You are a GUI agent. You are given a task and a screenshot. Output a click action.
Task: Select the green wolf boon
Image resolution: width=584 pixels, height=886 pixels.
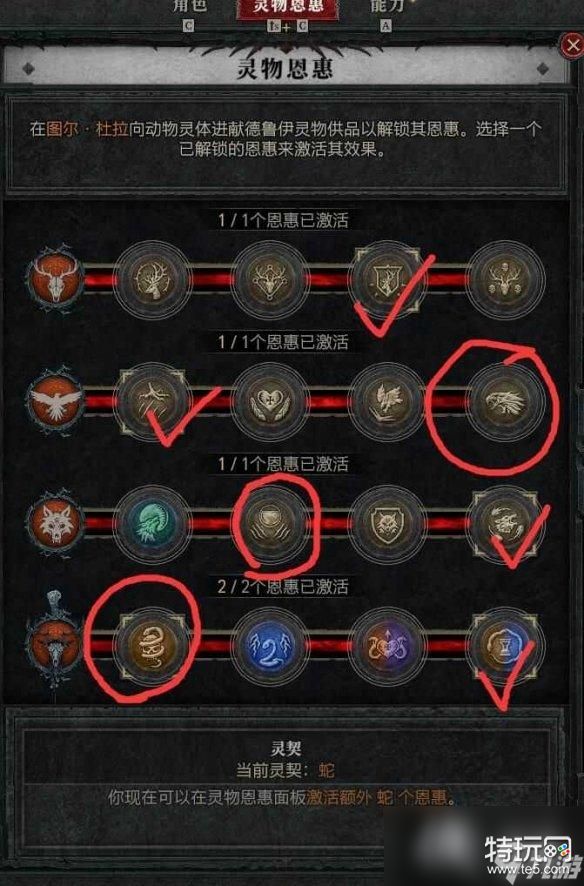[152, 524]
